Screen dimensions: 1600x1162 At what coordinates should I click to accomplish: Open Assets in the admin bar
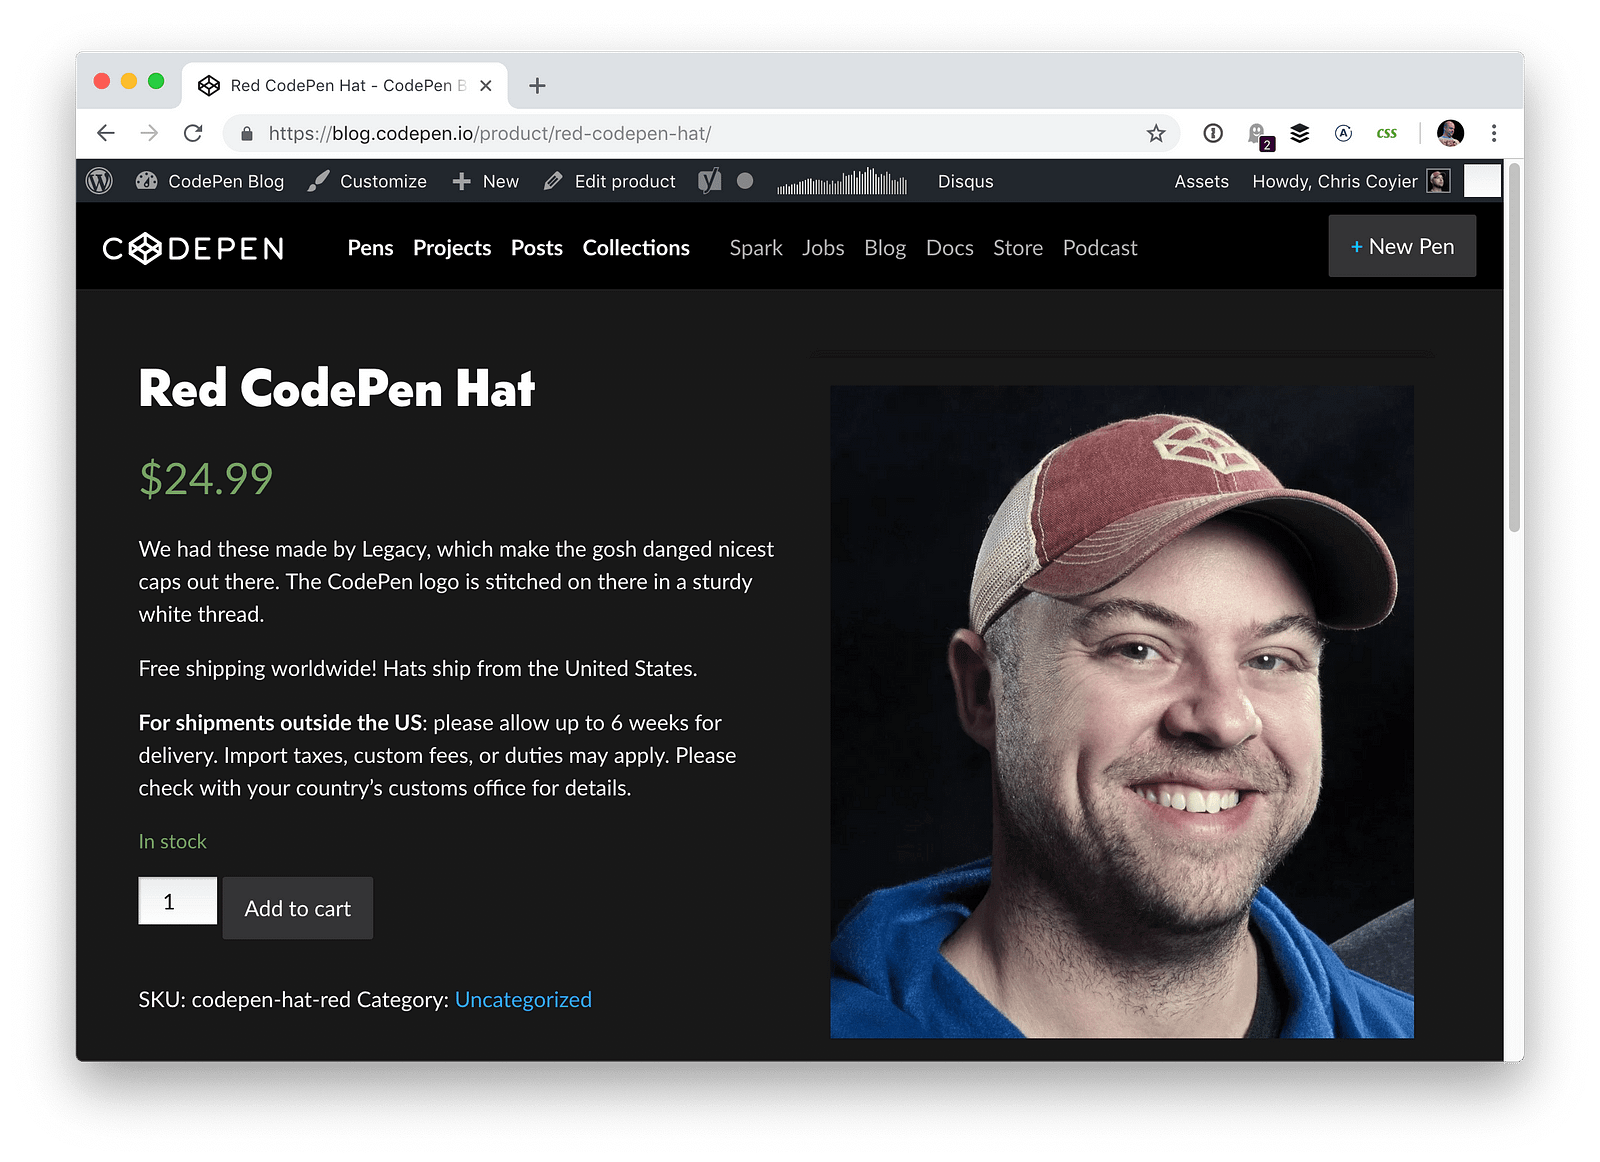(x=1201, y=181)
